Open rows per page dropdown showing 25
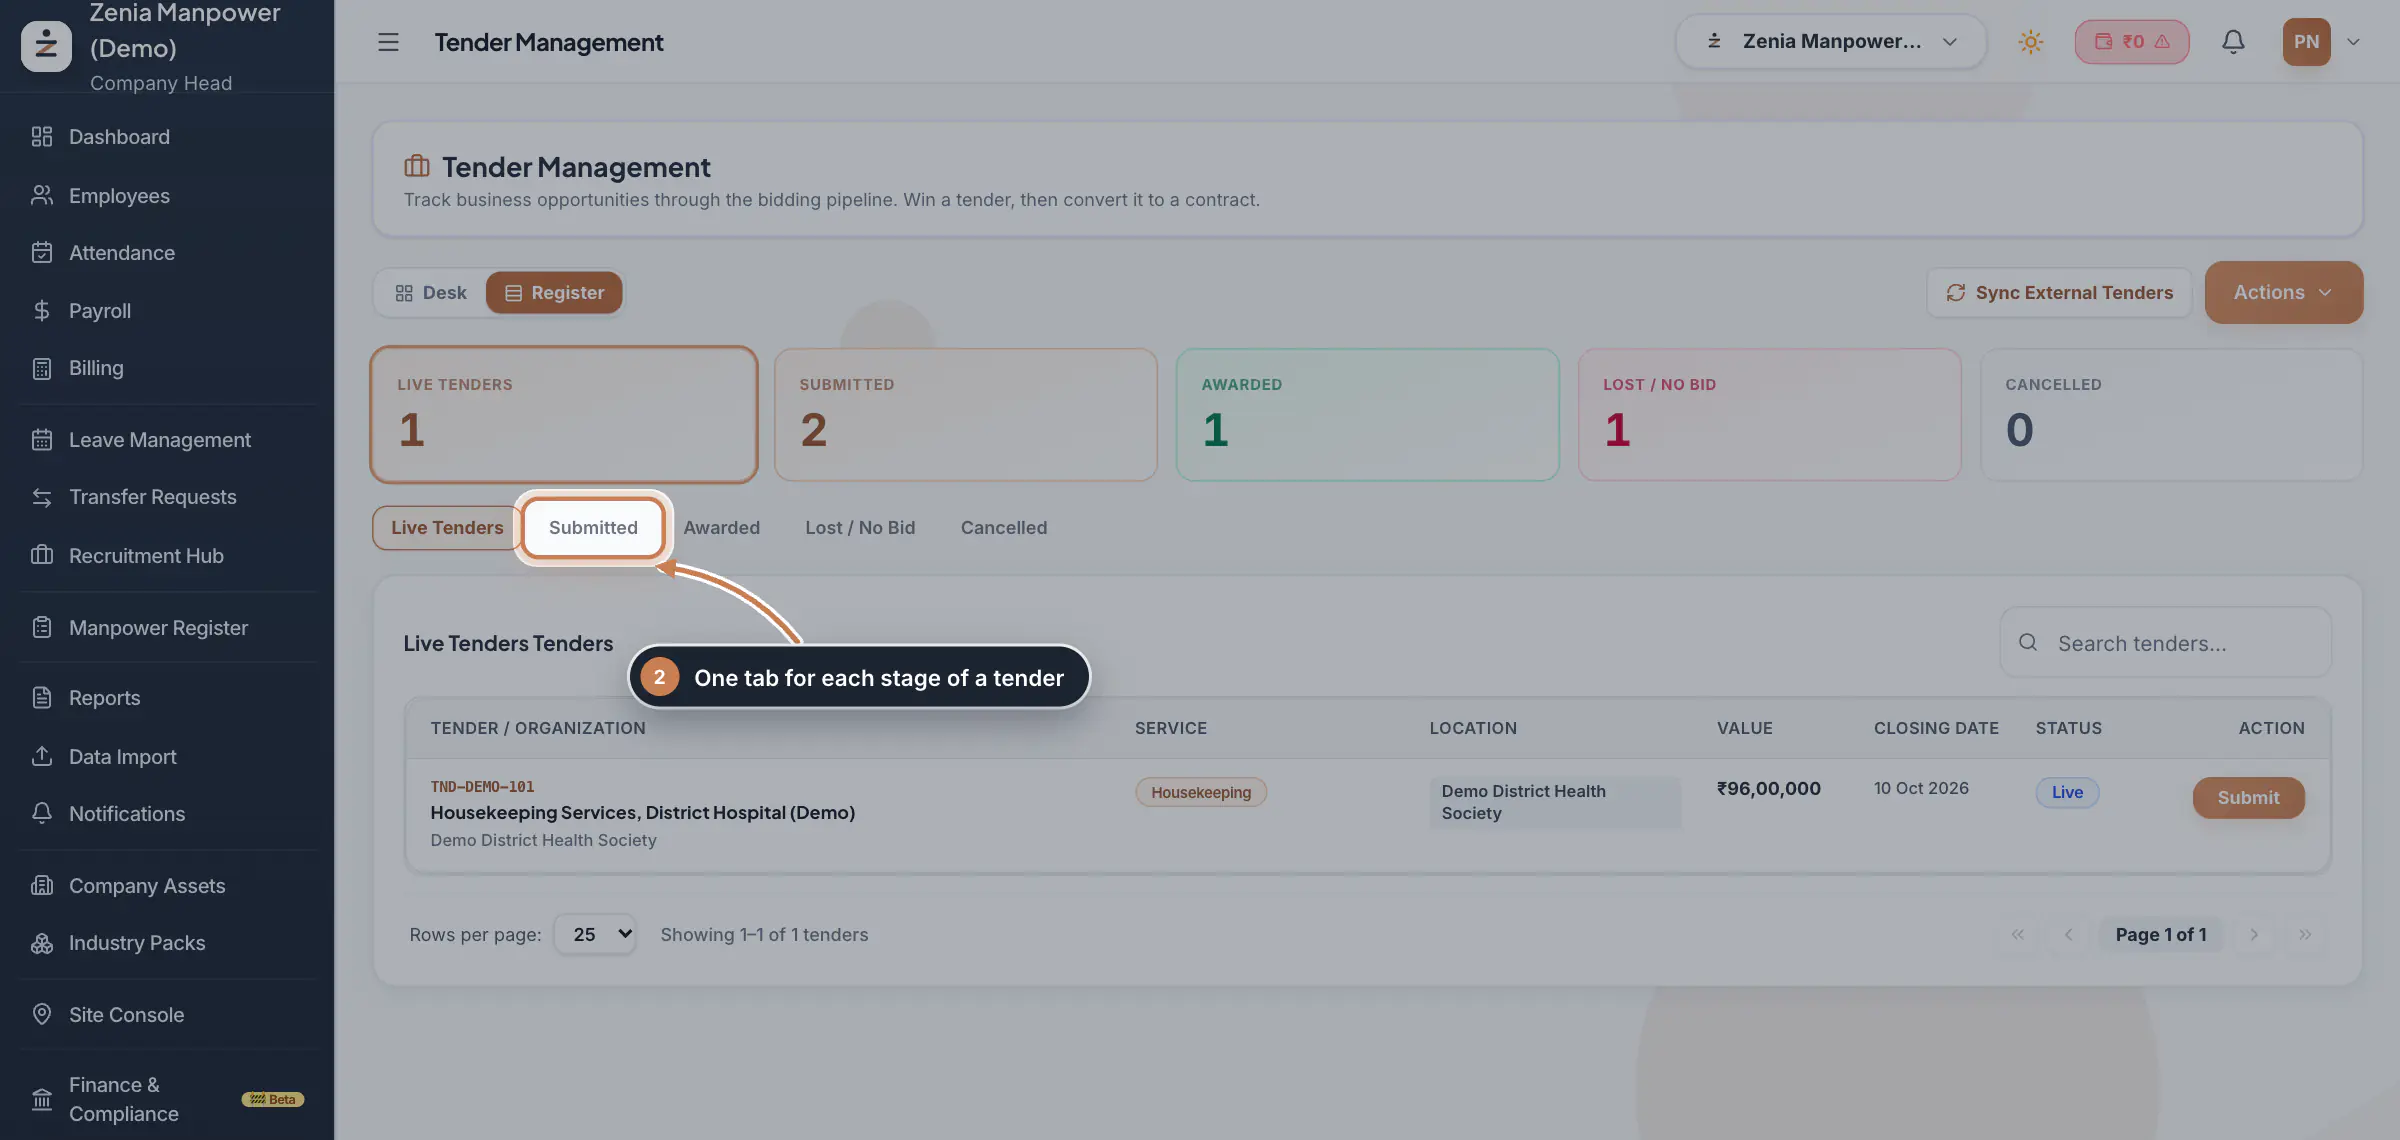2400x1140 pixels. click(596, 935)
